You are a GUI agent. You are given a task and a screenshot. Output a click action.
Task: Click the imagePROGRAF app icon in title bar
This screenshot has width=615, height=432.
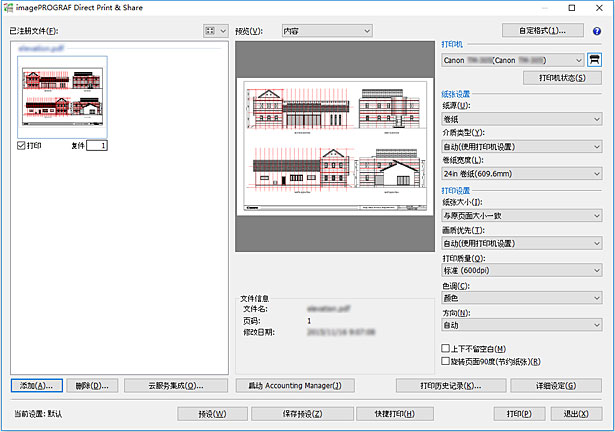coord(9,8)
